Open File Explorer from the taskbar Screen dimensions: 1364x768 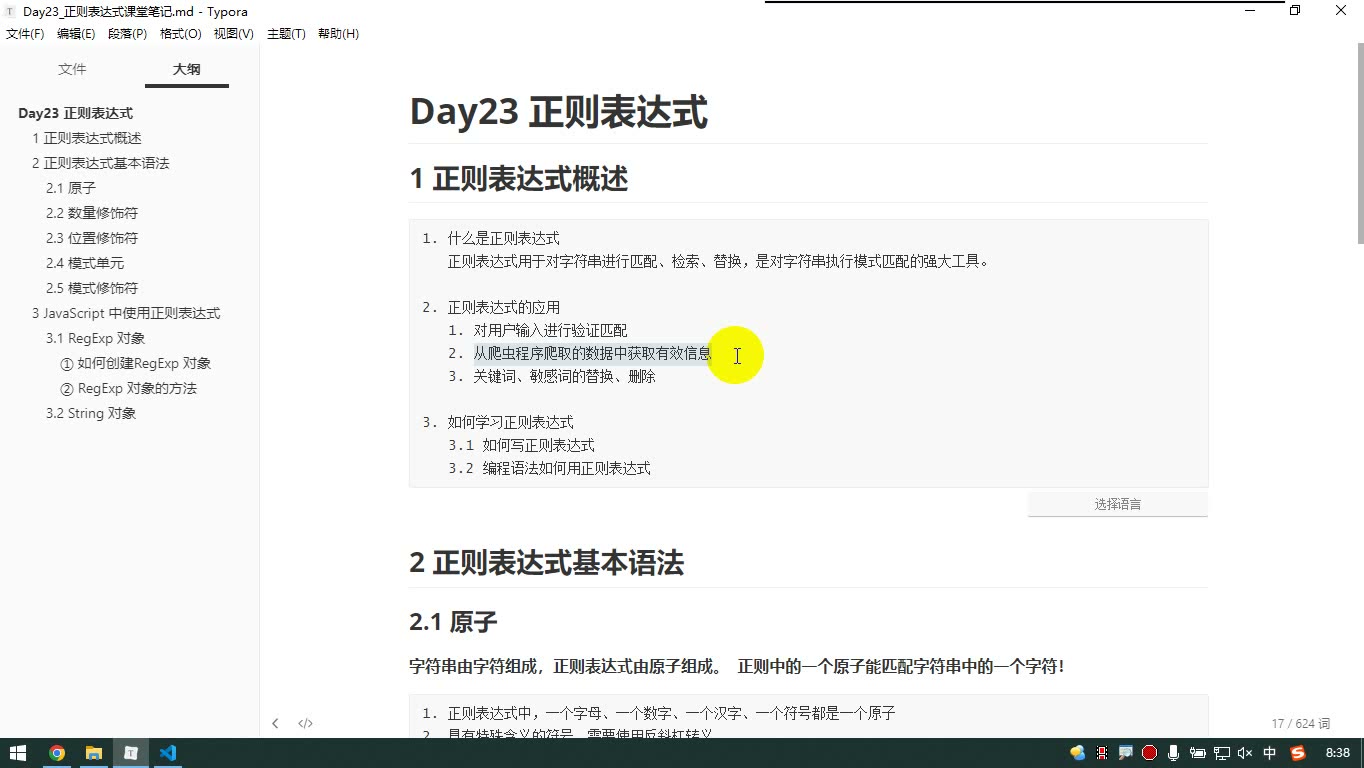(x=94, y=753)
